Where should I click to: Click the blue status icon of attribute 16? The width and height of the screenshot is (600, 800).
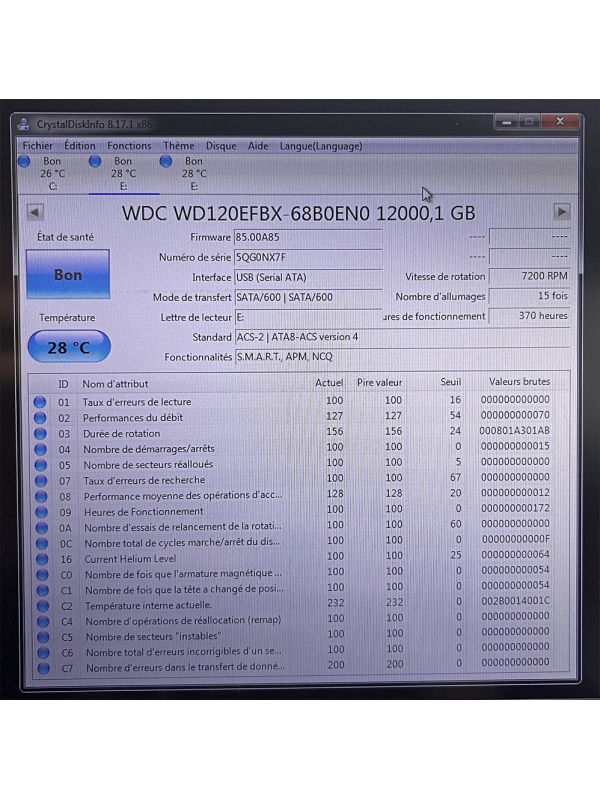click(42, 559)
